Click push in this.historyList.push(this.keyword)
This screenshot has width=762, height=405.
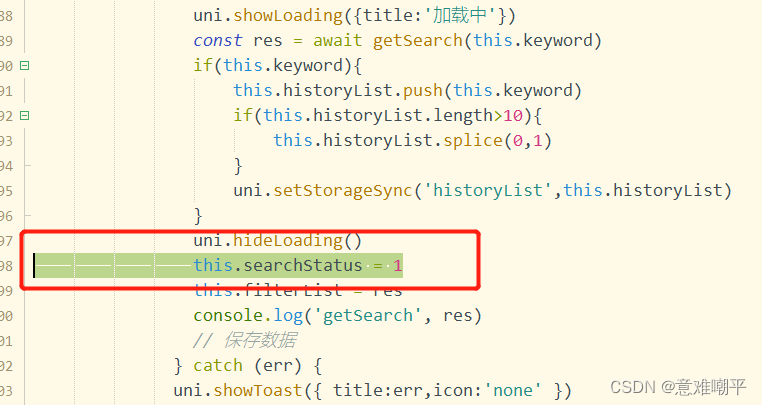pyautogui.click(x=423, y=90)
